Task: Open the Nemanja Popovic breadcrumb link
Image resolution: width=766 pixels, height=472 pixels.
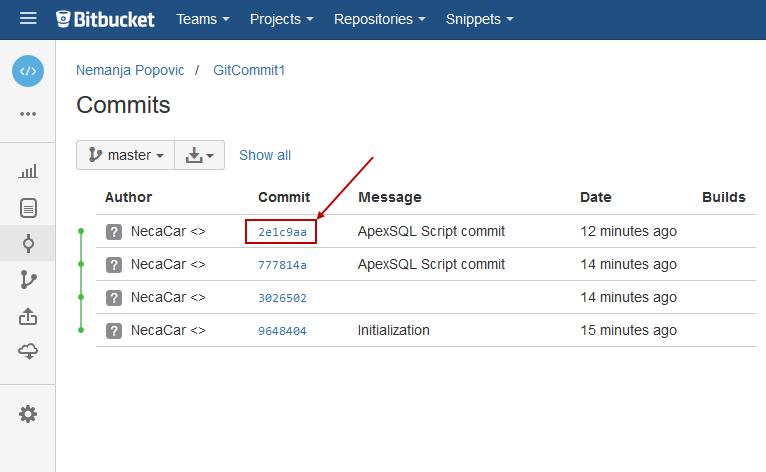Action: tap(130, 70)
